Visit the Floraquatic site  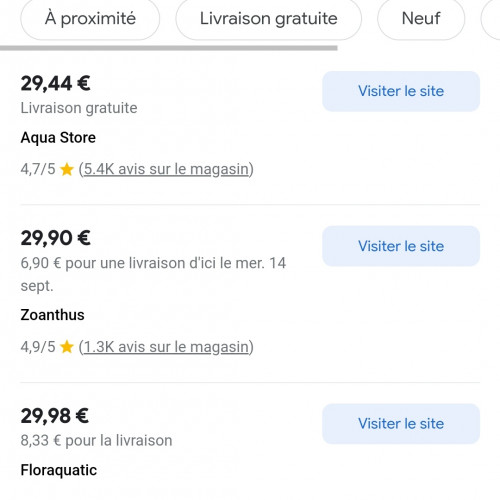pyautogui.click(x=401, y=424)
